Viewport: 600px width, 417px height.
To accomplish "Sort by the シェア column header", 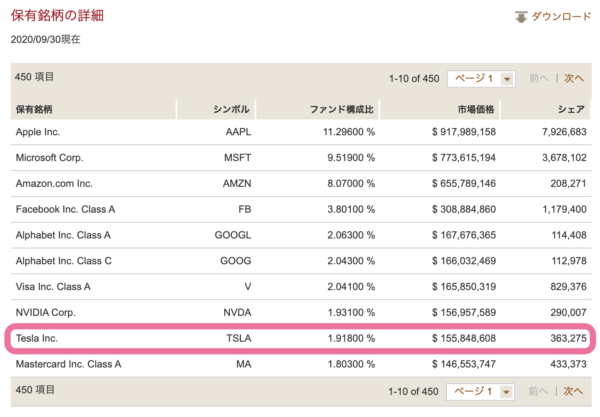I will pos(571,109).
